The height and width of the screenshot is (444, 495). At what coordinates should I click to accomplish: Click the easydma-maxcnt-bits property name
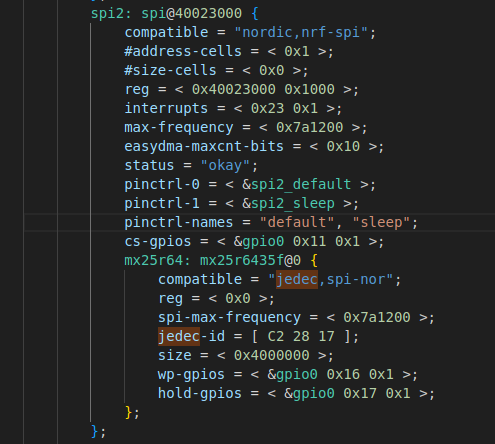tap(204, 147)
